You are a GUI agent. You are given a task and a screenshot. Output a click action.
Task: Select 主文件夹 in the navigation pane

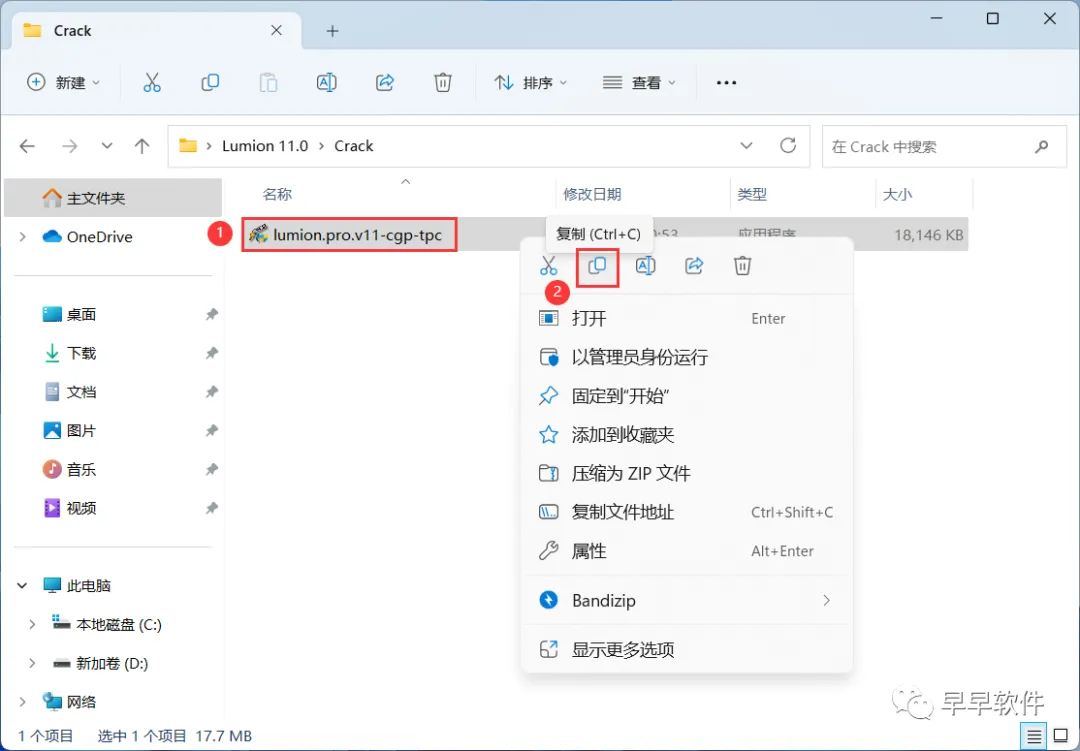[x=113, y=198]
